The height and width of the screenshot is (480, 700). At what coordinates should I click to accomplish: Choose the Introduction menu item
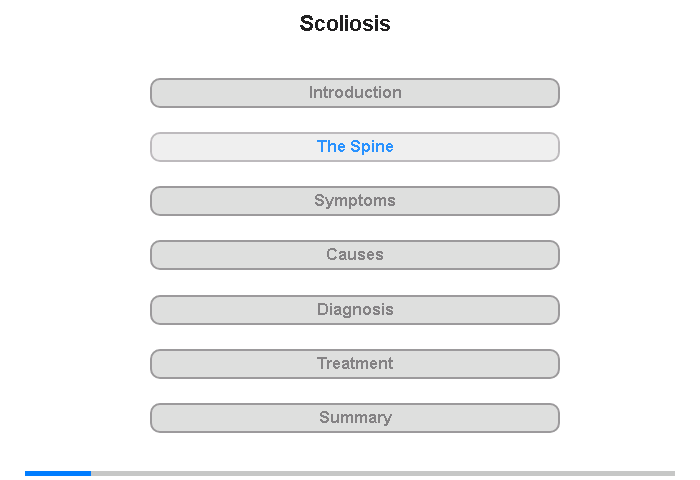tap(355, 93)
